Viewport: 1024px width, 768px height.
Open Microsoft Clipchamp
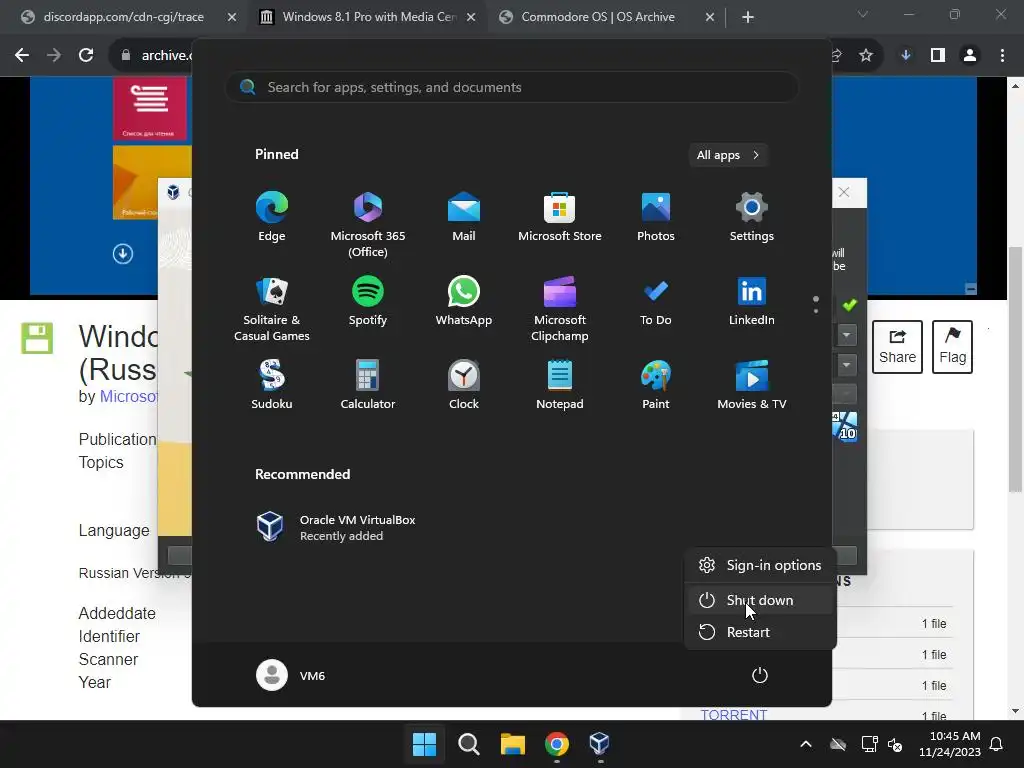(x=560, y=308)
